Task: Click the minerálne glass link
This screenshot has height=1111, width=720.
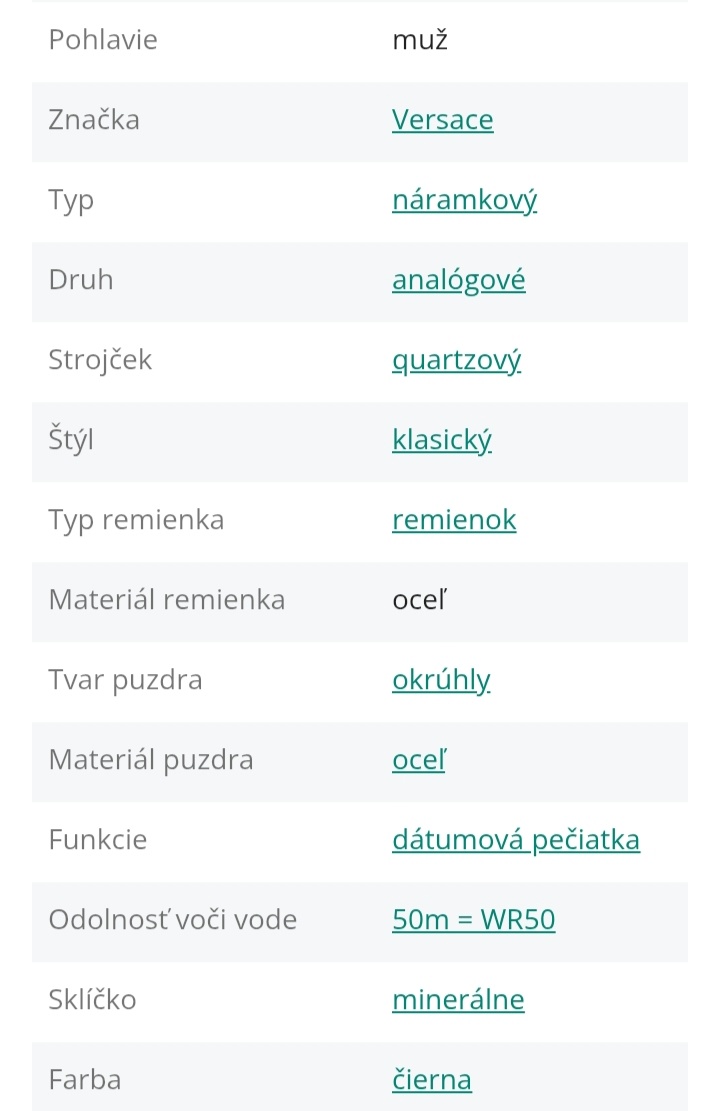Action: (458, 1000)
